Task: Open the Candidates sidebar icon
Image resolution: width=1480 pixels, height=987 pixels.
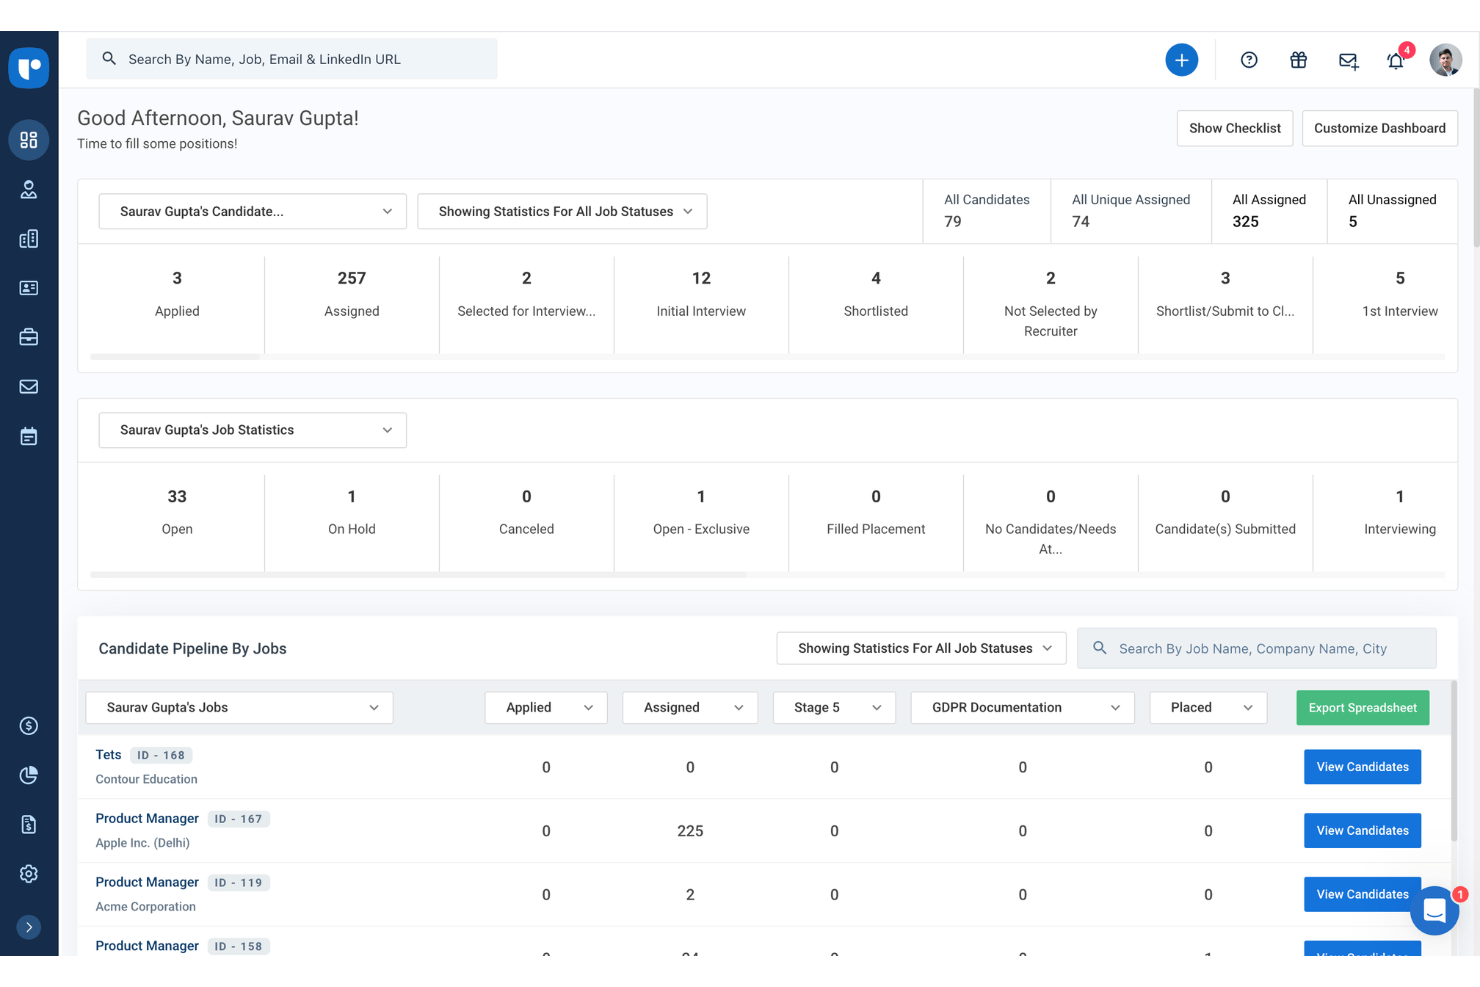Action: (29, 190)
